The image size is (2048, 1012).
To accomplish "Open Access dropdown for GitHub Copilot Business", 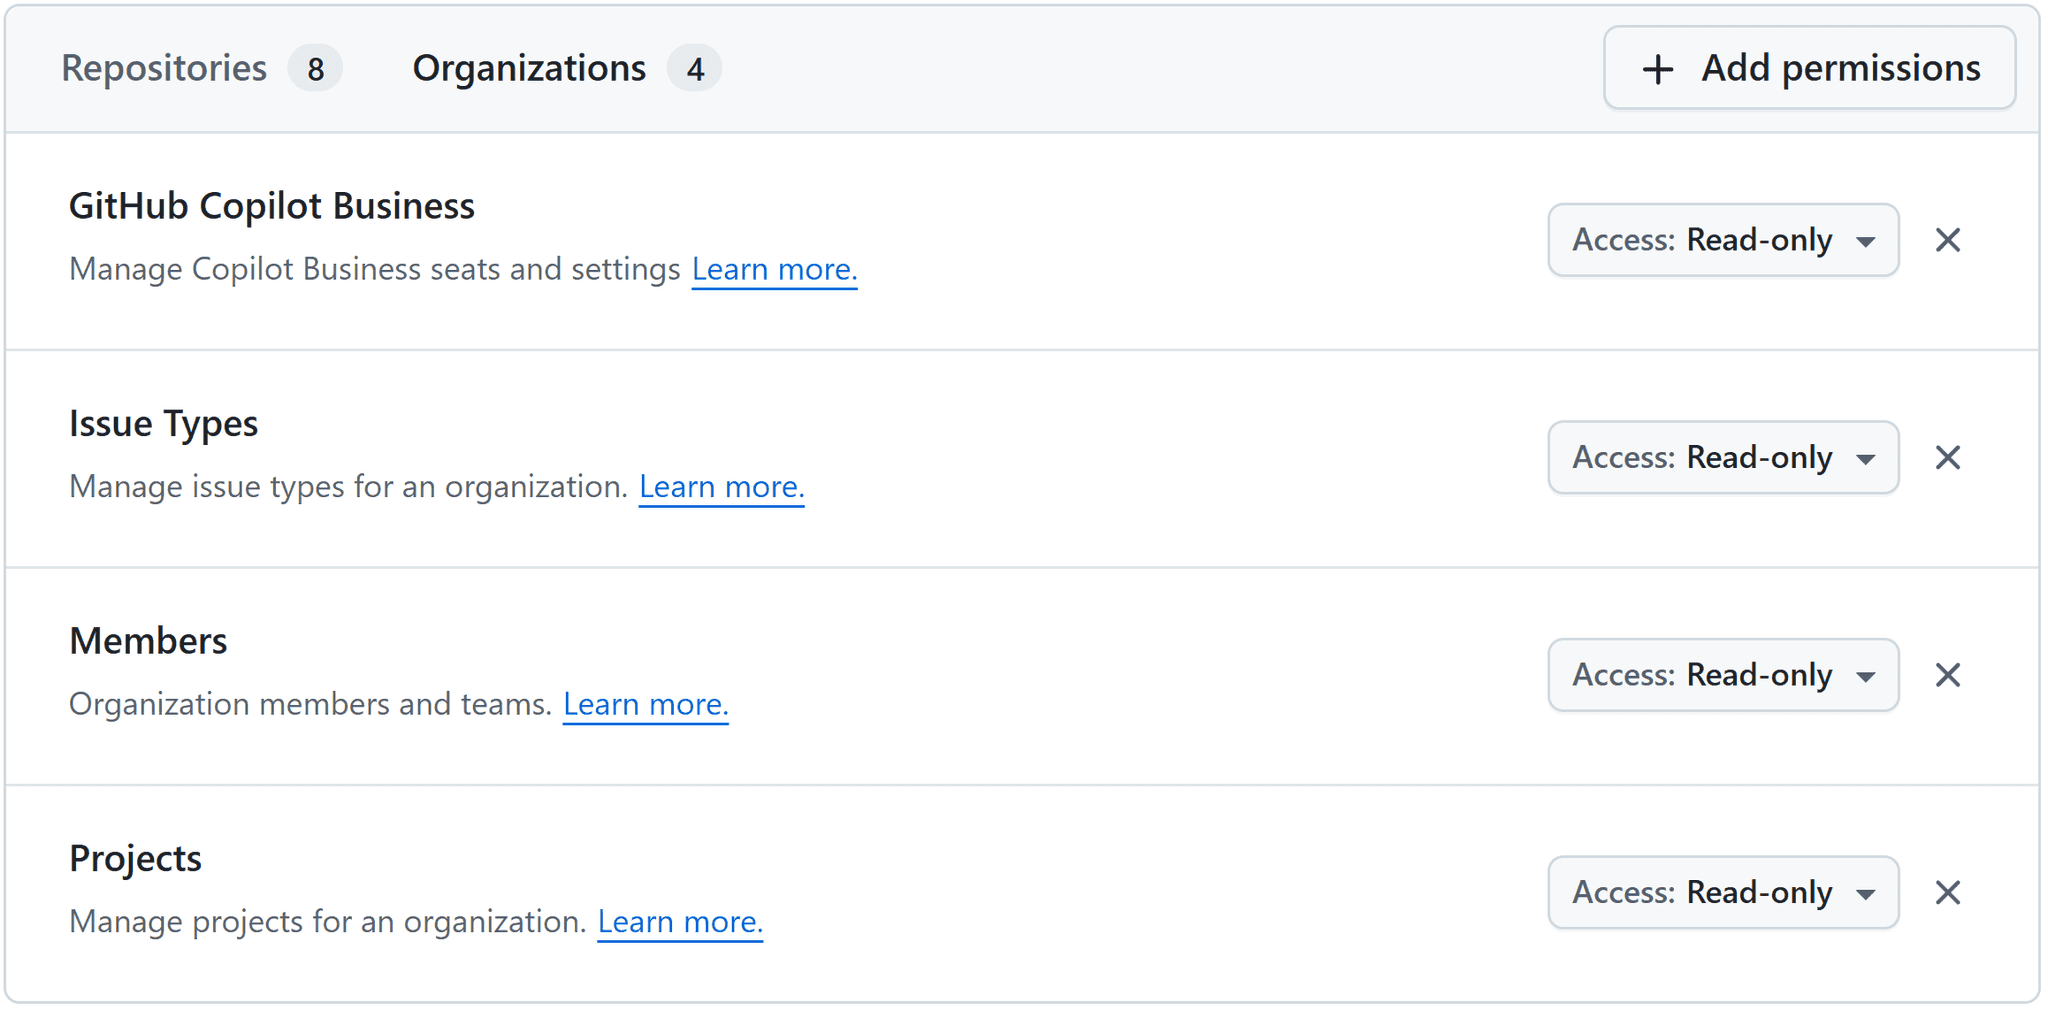I will click(x=1722, y=240).
